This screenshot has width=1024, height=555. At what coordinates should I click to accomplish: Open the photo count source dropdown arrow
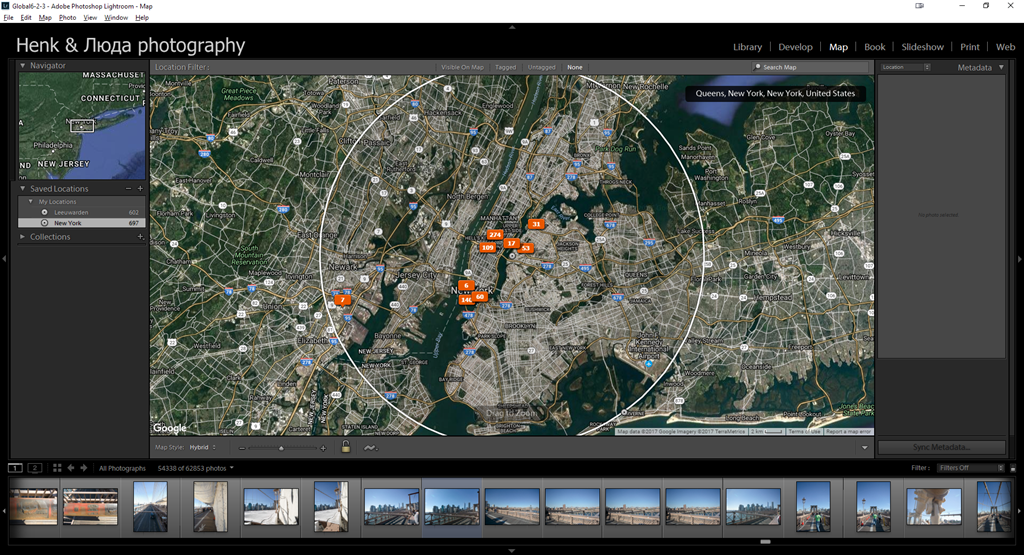point(232,468)
